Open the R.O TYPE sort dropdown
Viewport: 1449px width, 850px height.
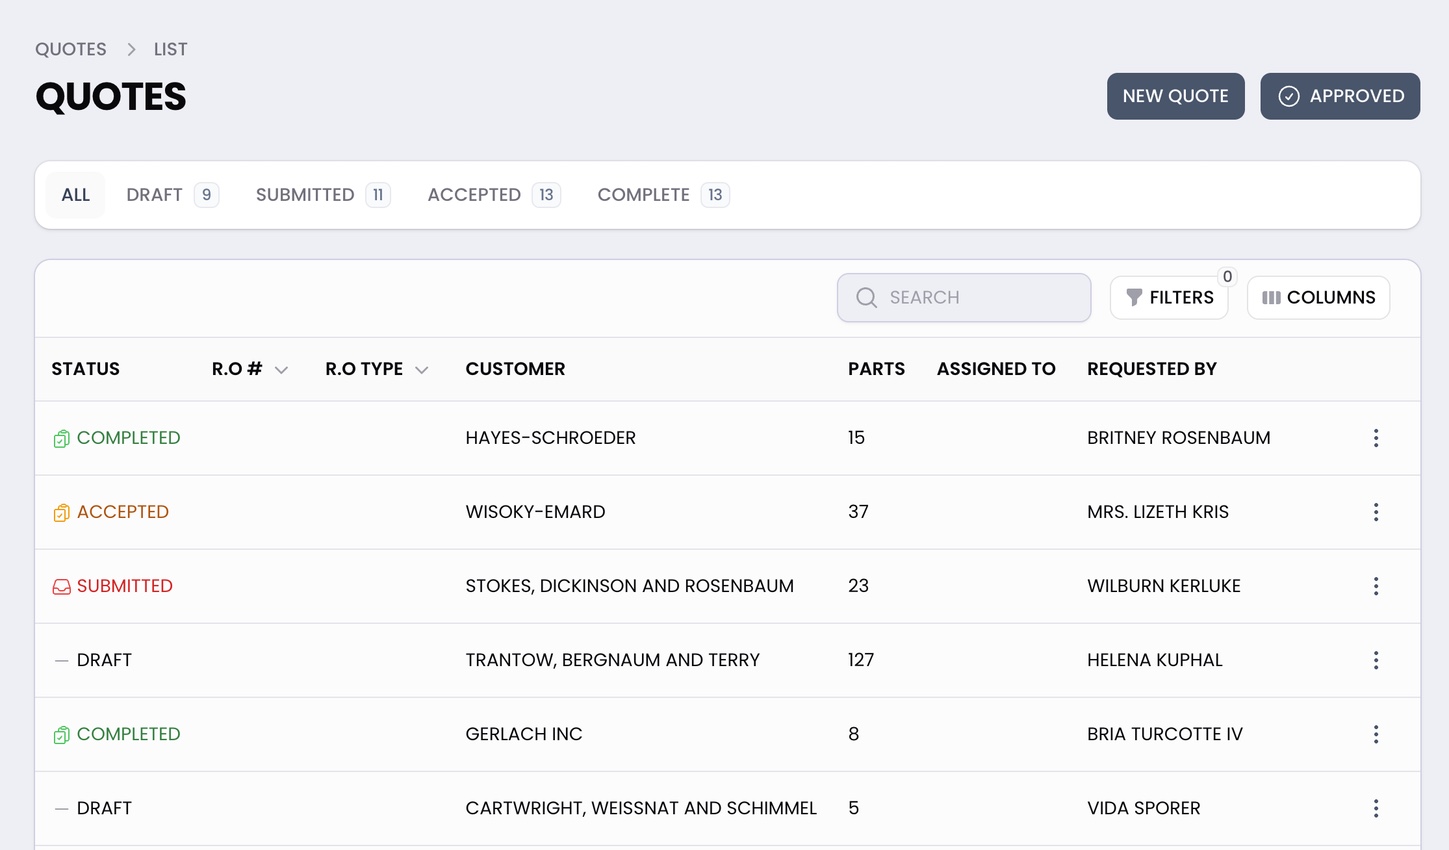422,369
